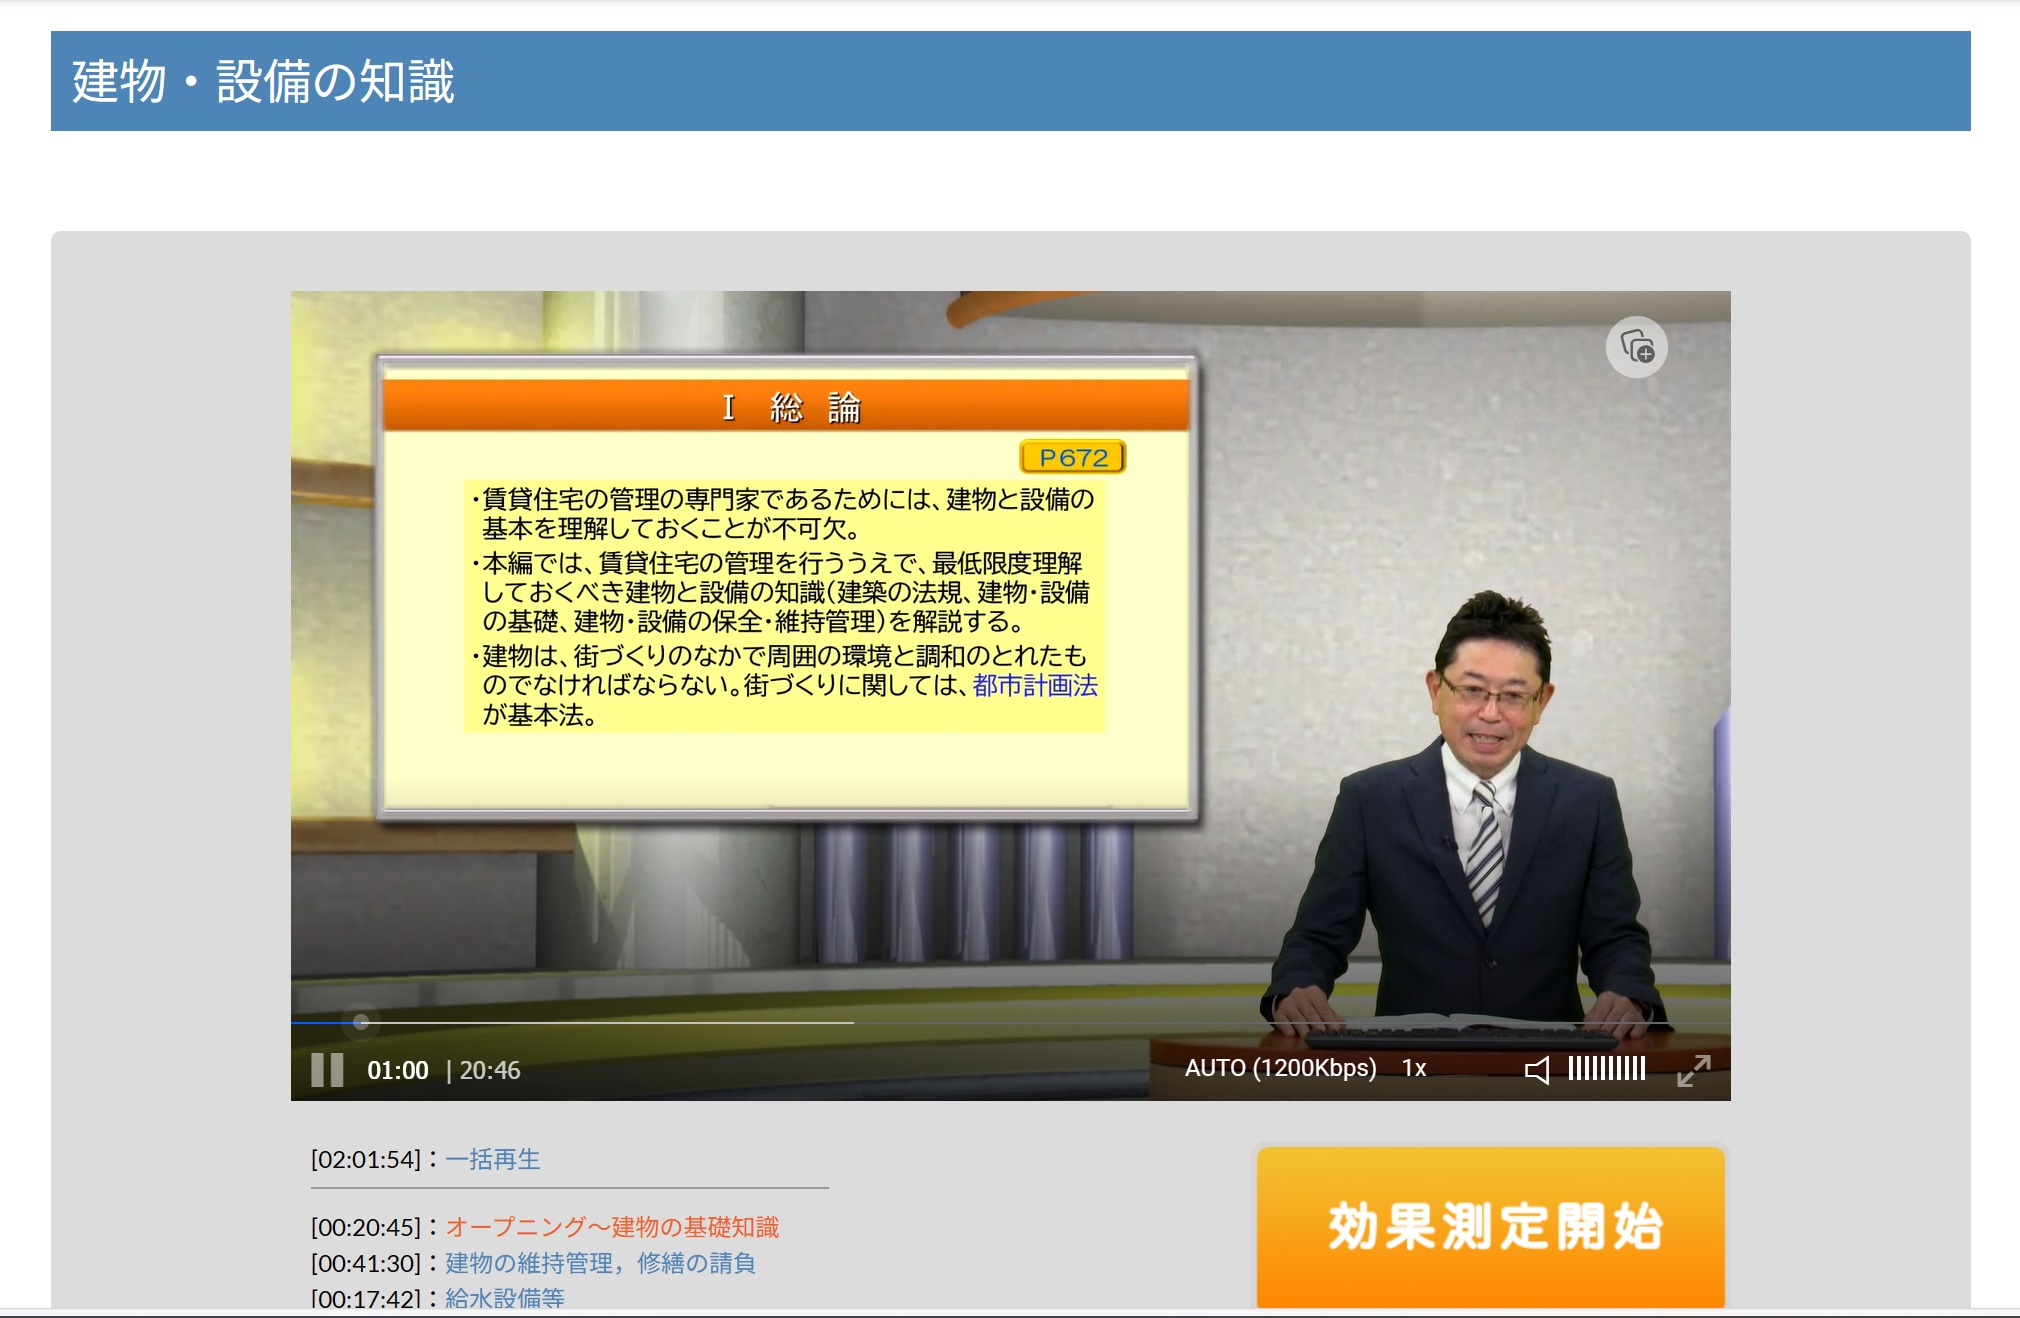The width and height of the screenshot is (2020, 1318).
Task: Change the 1x playback speed
Action: pyautogui.click(x=1414, y=1068)
